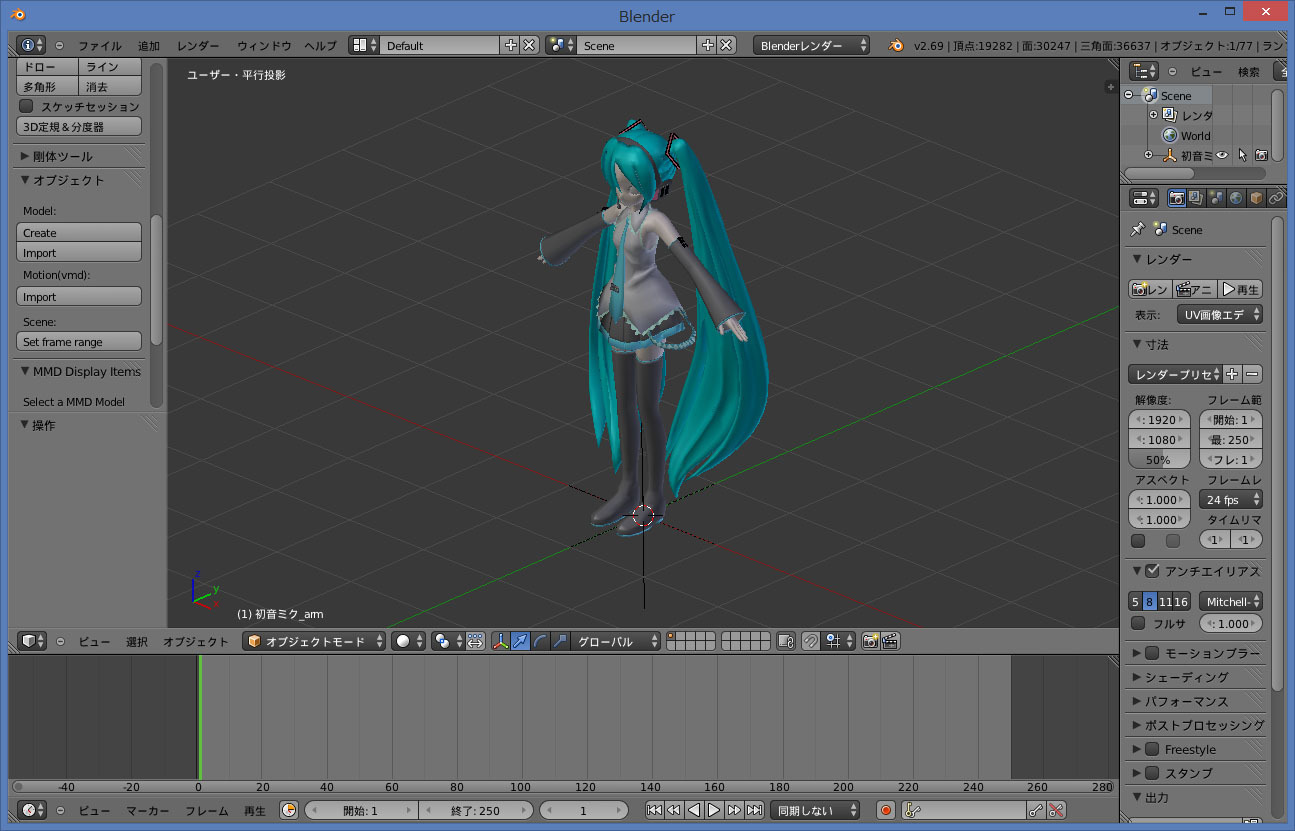This screenshot has width=1295, height=831.
Task: Toggle the pin icon beside Scene
Action: click(1137, 229)
